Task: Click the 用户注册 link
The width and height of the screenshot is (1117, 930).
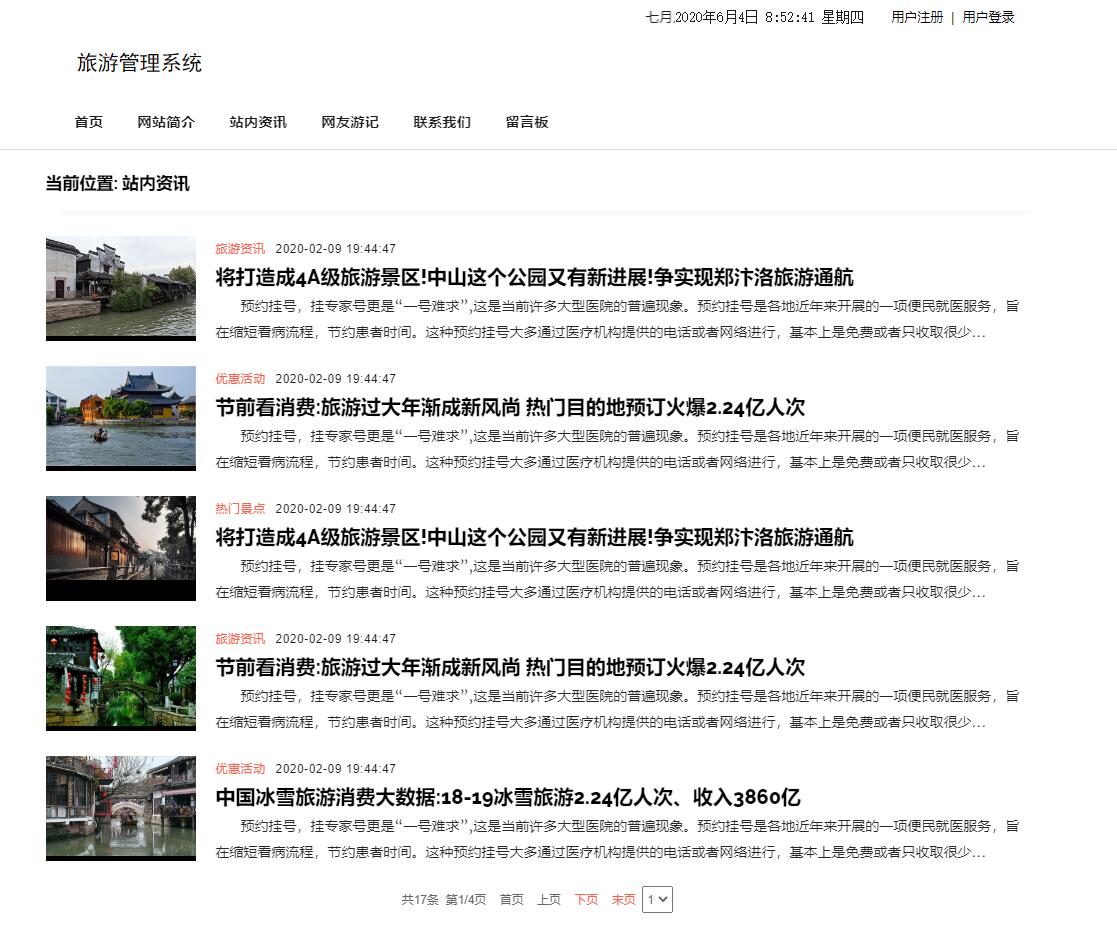Action: click(917, 17)
